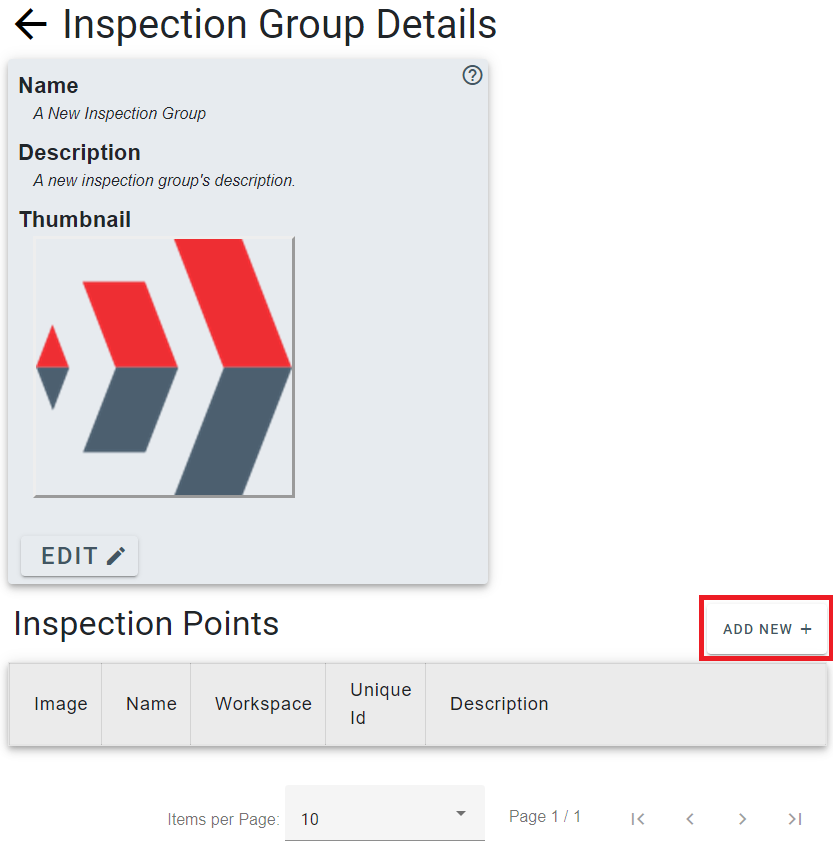The image size is (833, 847).
Task: Click the Workspace column header
Action: click(262, 704)
